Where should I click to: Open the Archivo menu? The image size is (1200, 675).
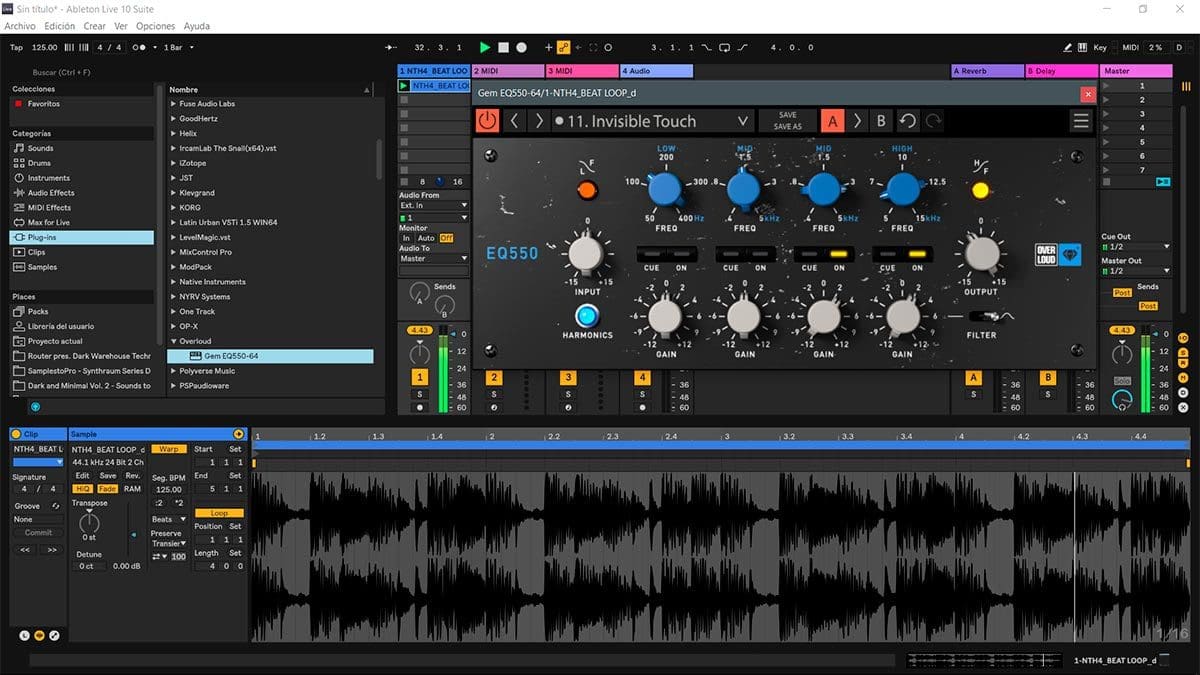[x=20, y=26]
